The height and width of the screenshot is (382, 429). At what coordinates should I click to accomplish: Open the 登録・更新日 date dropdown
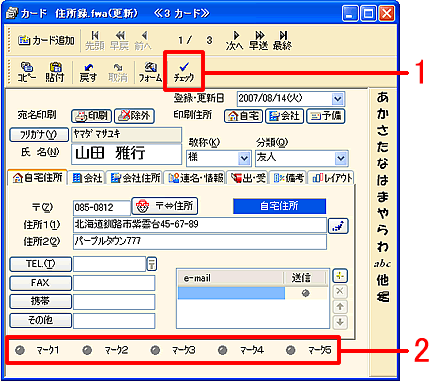337,99
